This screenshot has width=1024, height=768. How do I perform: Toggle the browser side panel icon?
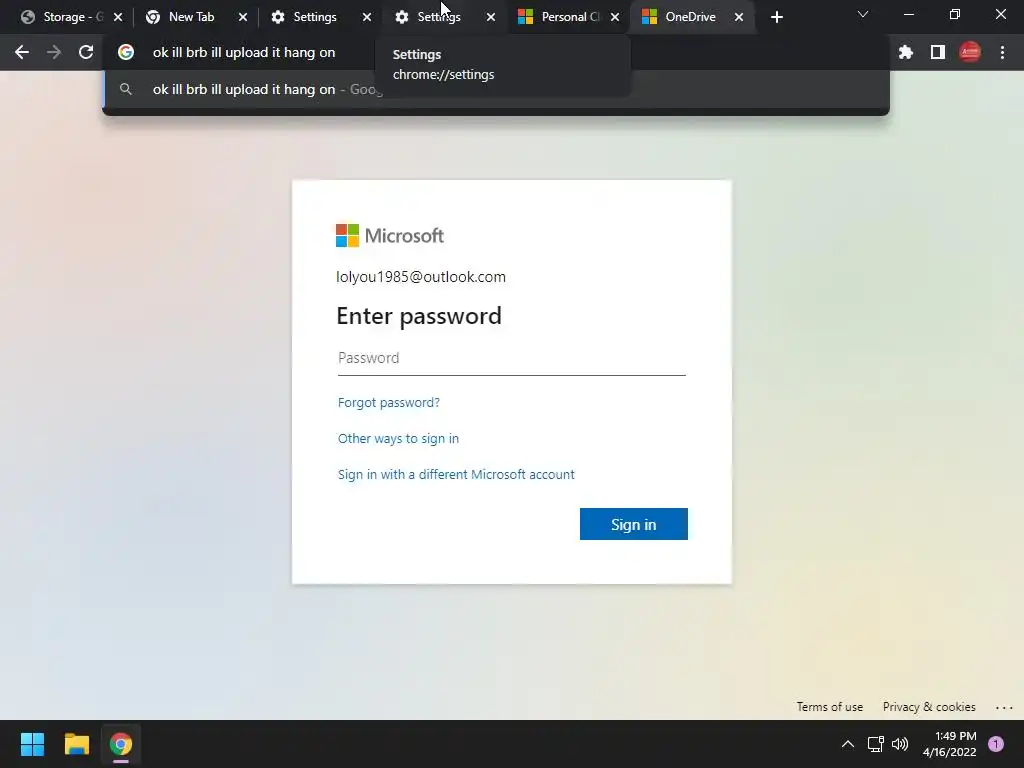click(938, 52)
